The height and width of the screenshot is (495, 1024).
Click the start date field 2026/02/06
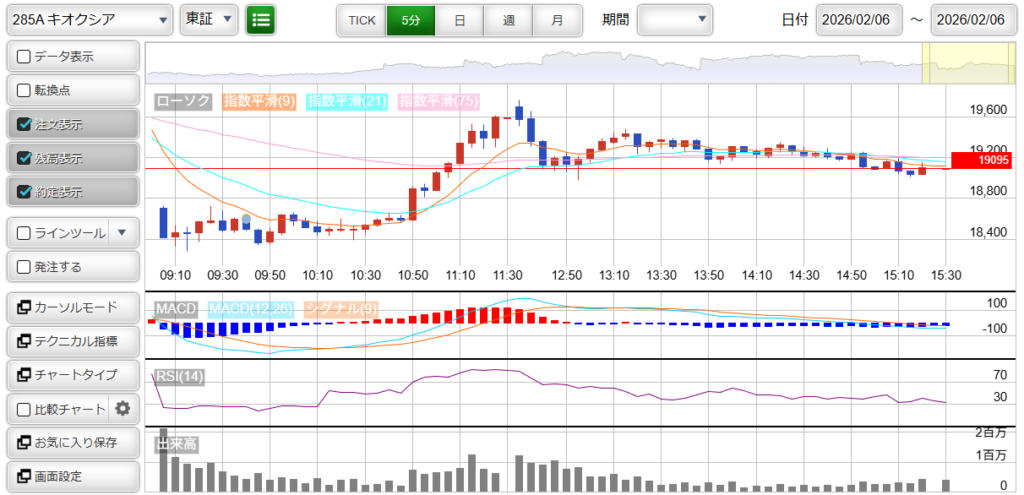[859, 20]
